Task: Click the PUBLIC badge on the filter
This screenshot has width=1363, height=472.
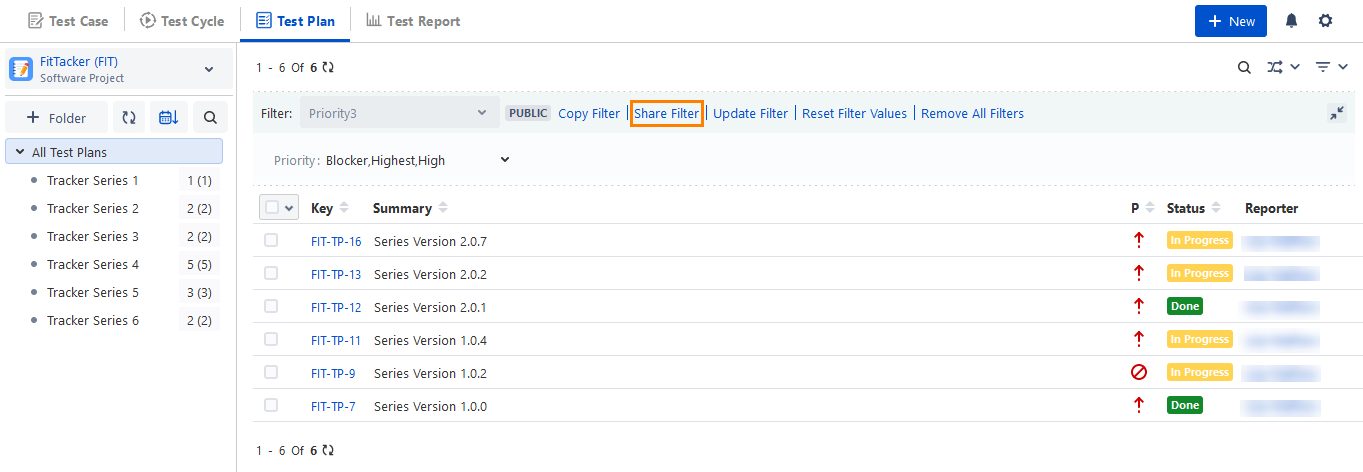Action: click(528, 113)
